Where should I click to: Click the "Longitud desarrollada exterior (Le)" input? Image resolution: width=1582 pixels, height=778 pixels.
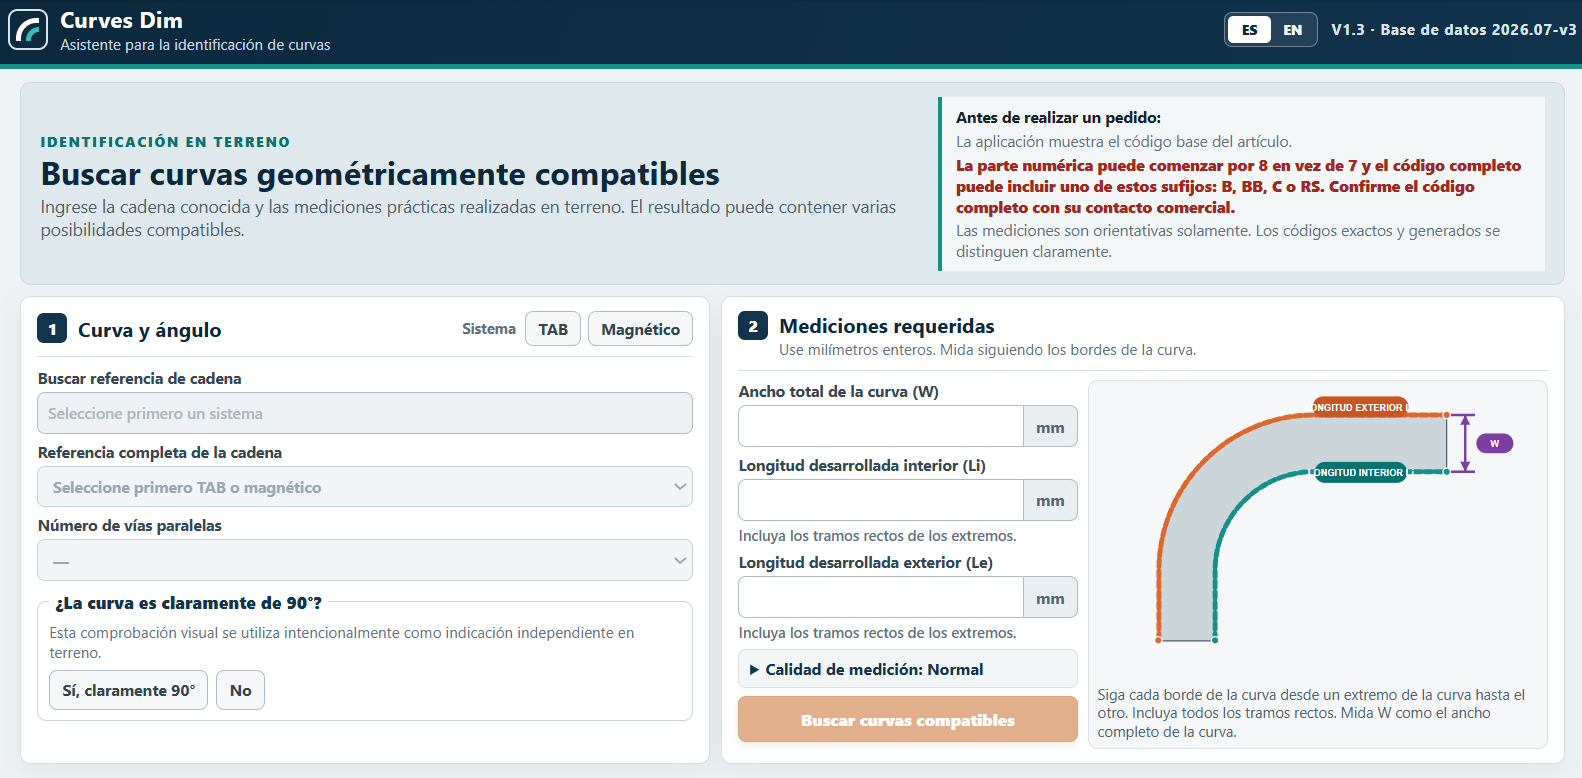[x=881, y=598]
